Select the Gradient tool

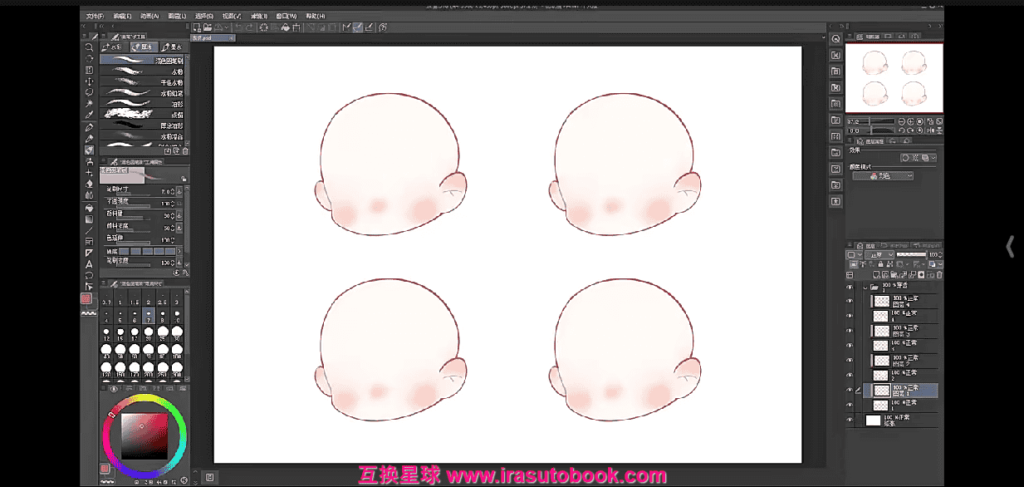click(89, 219)
